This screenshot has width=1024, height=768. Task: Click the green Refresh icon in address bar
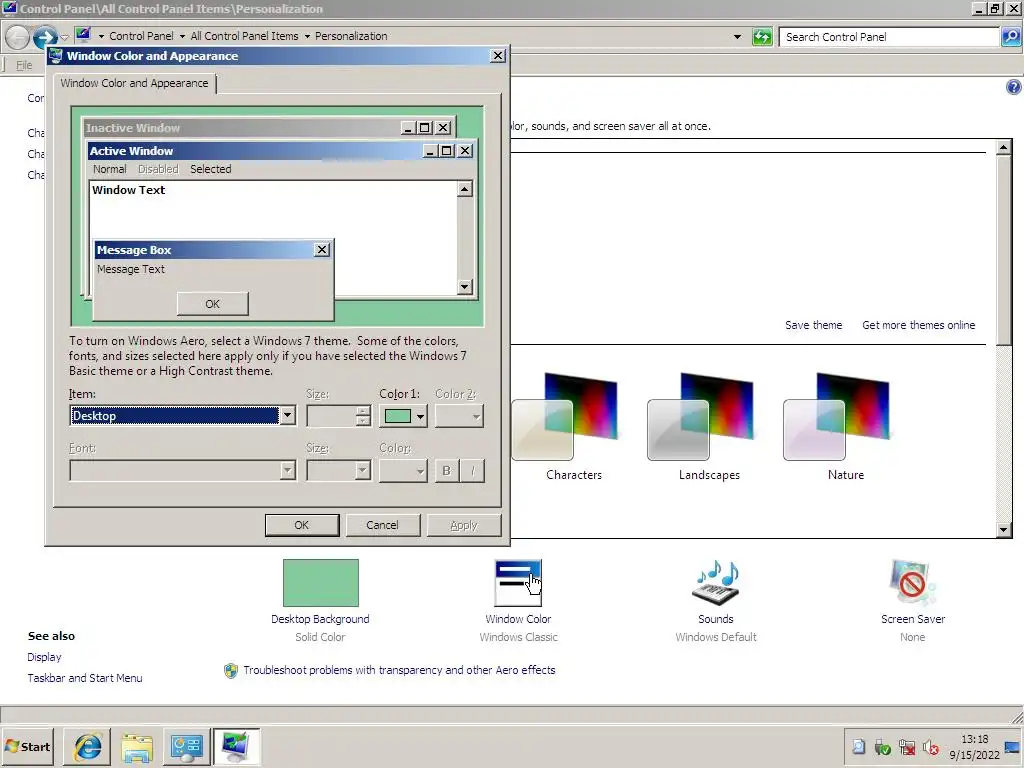click(762, 37)
